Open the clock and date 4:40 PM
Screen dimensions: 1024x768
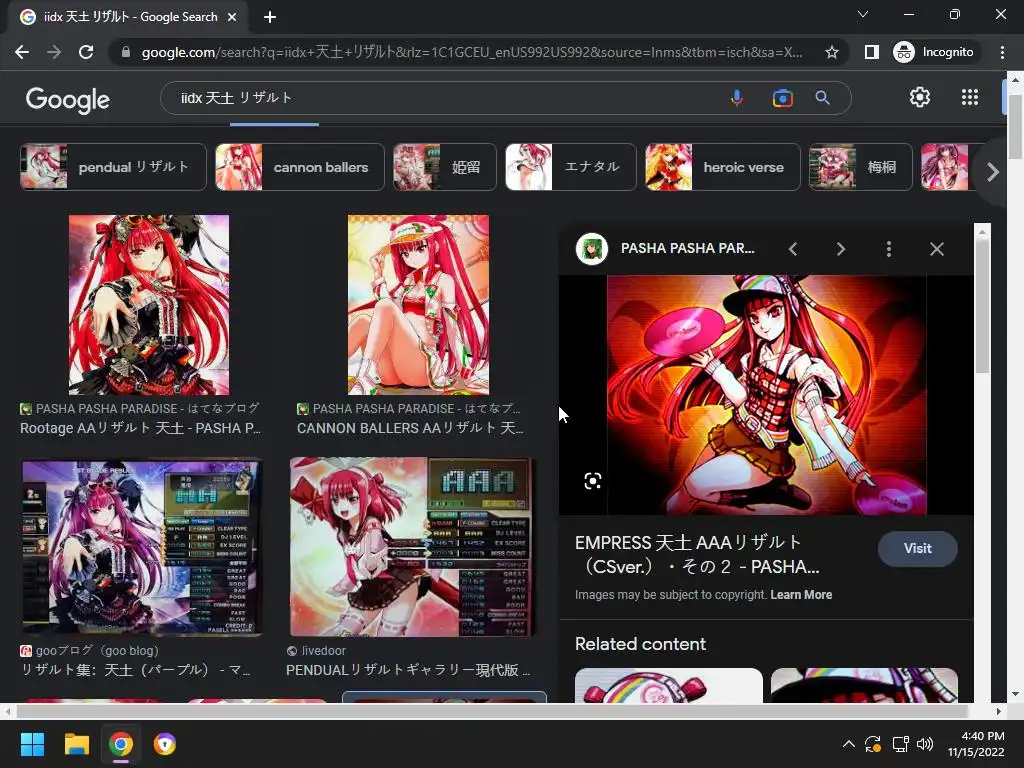(x=977, y=744)
